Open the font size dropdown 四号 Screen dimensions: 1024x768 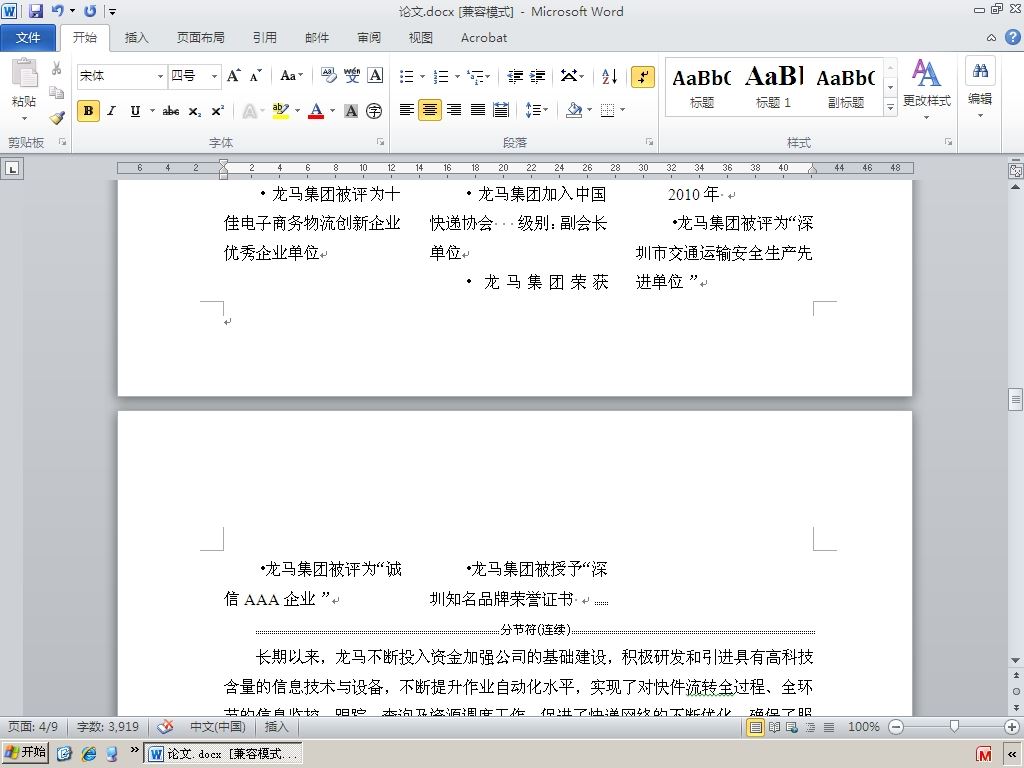click(x=214, y=76)
